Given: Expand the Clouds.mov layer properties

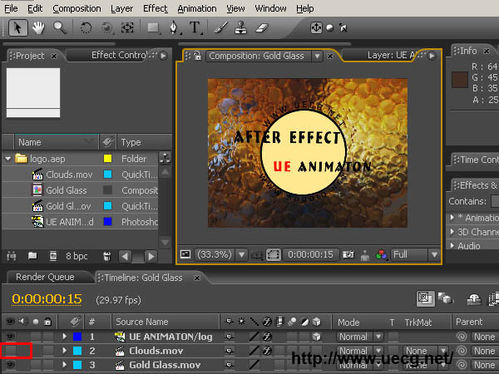Looking at the screenshot, I should 64,351.
